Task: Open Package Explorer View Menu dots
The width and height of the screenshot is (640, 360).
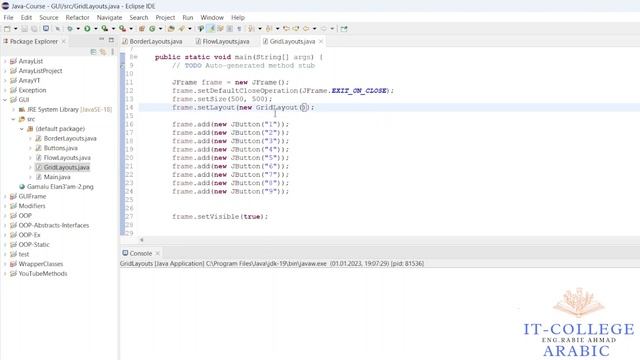Action: point(112,52)
